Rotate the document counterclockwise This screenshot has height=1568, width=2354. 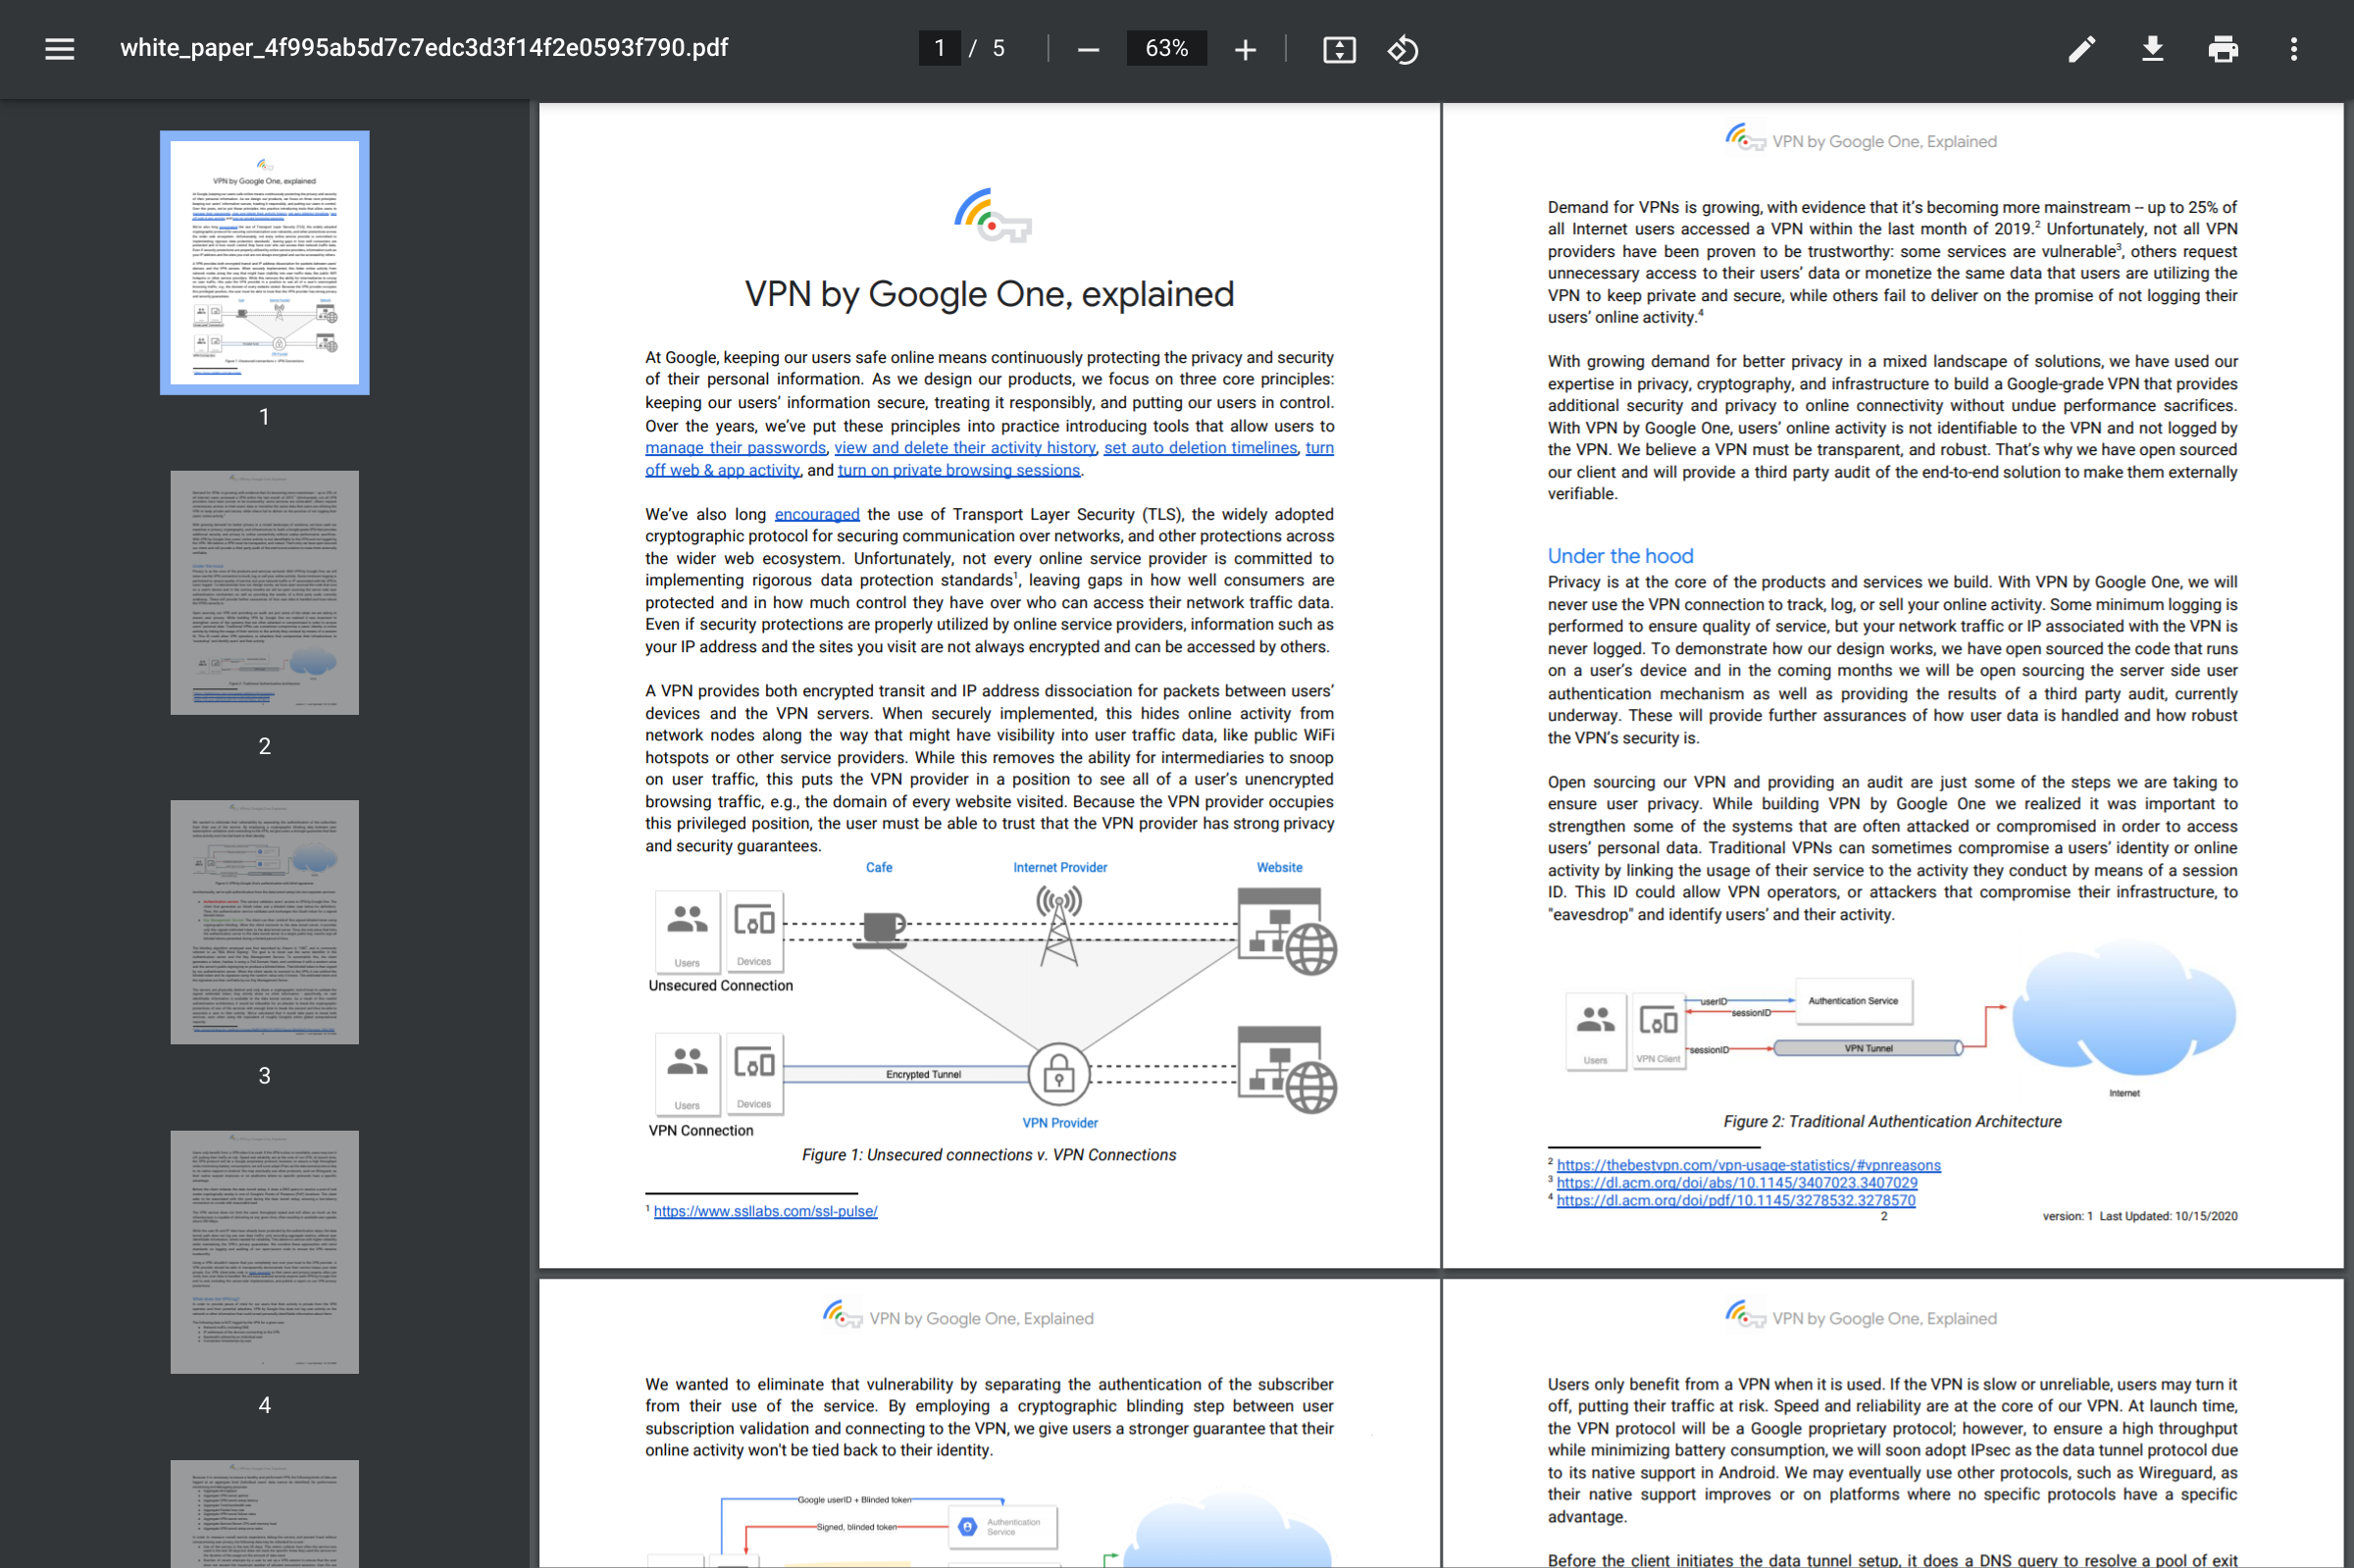coord(1402,49)
